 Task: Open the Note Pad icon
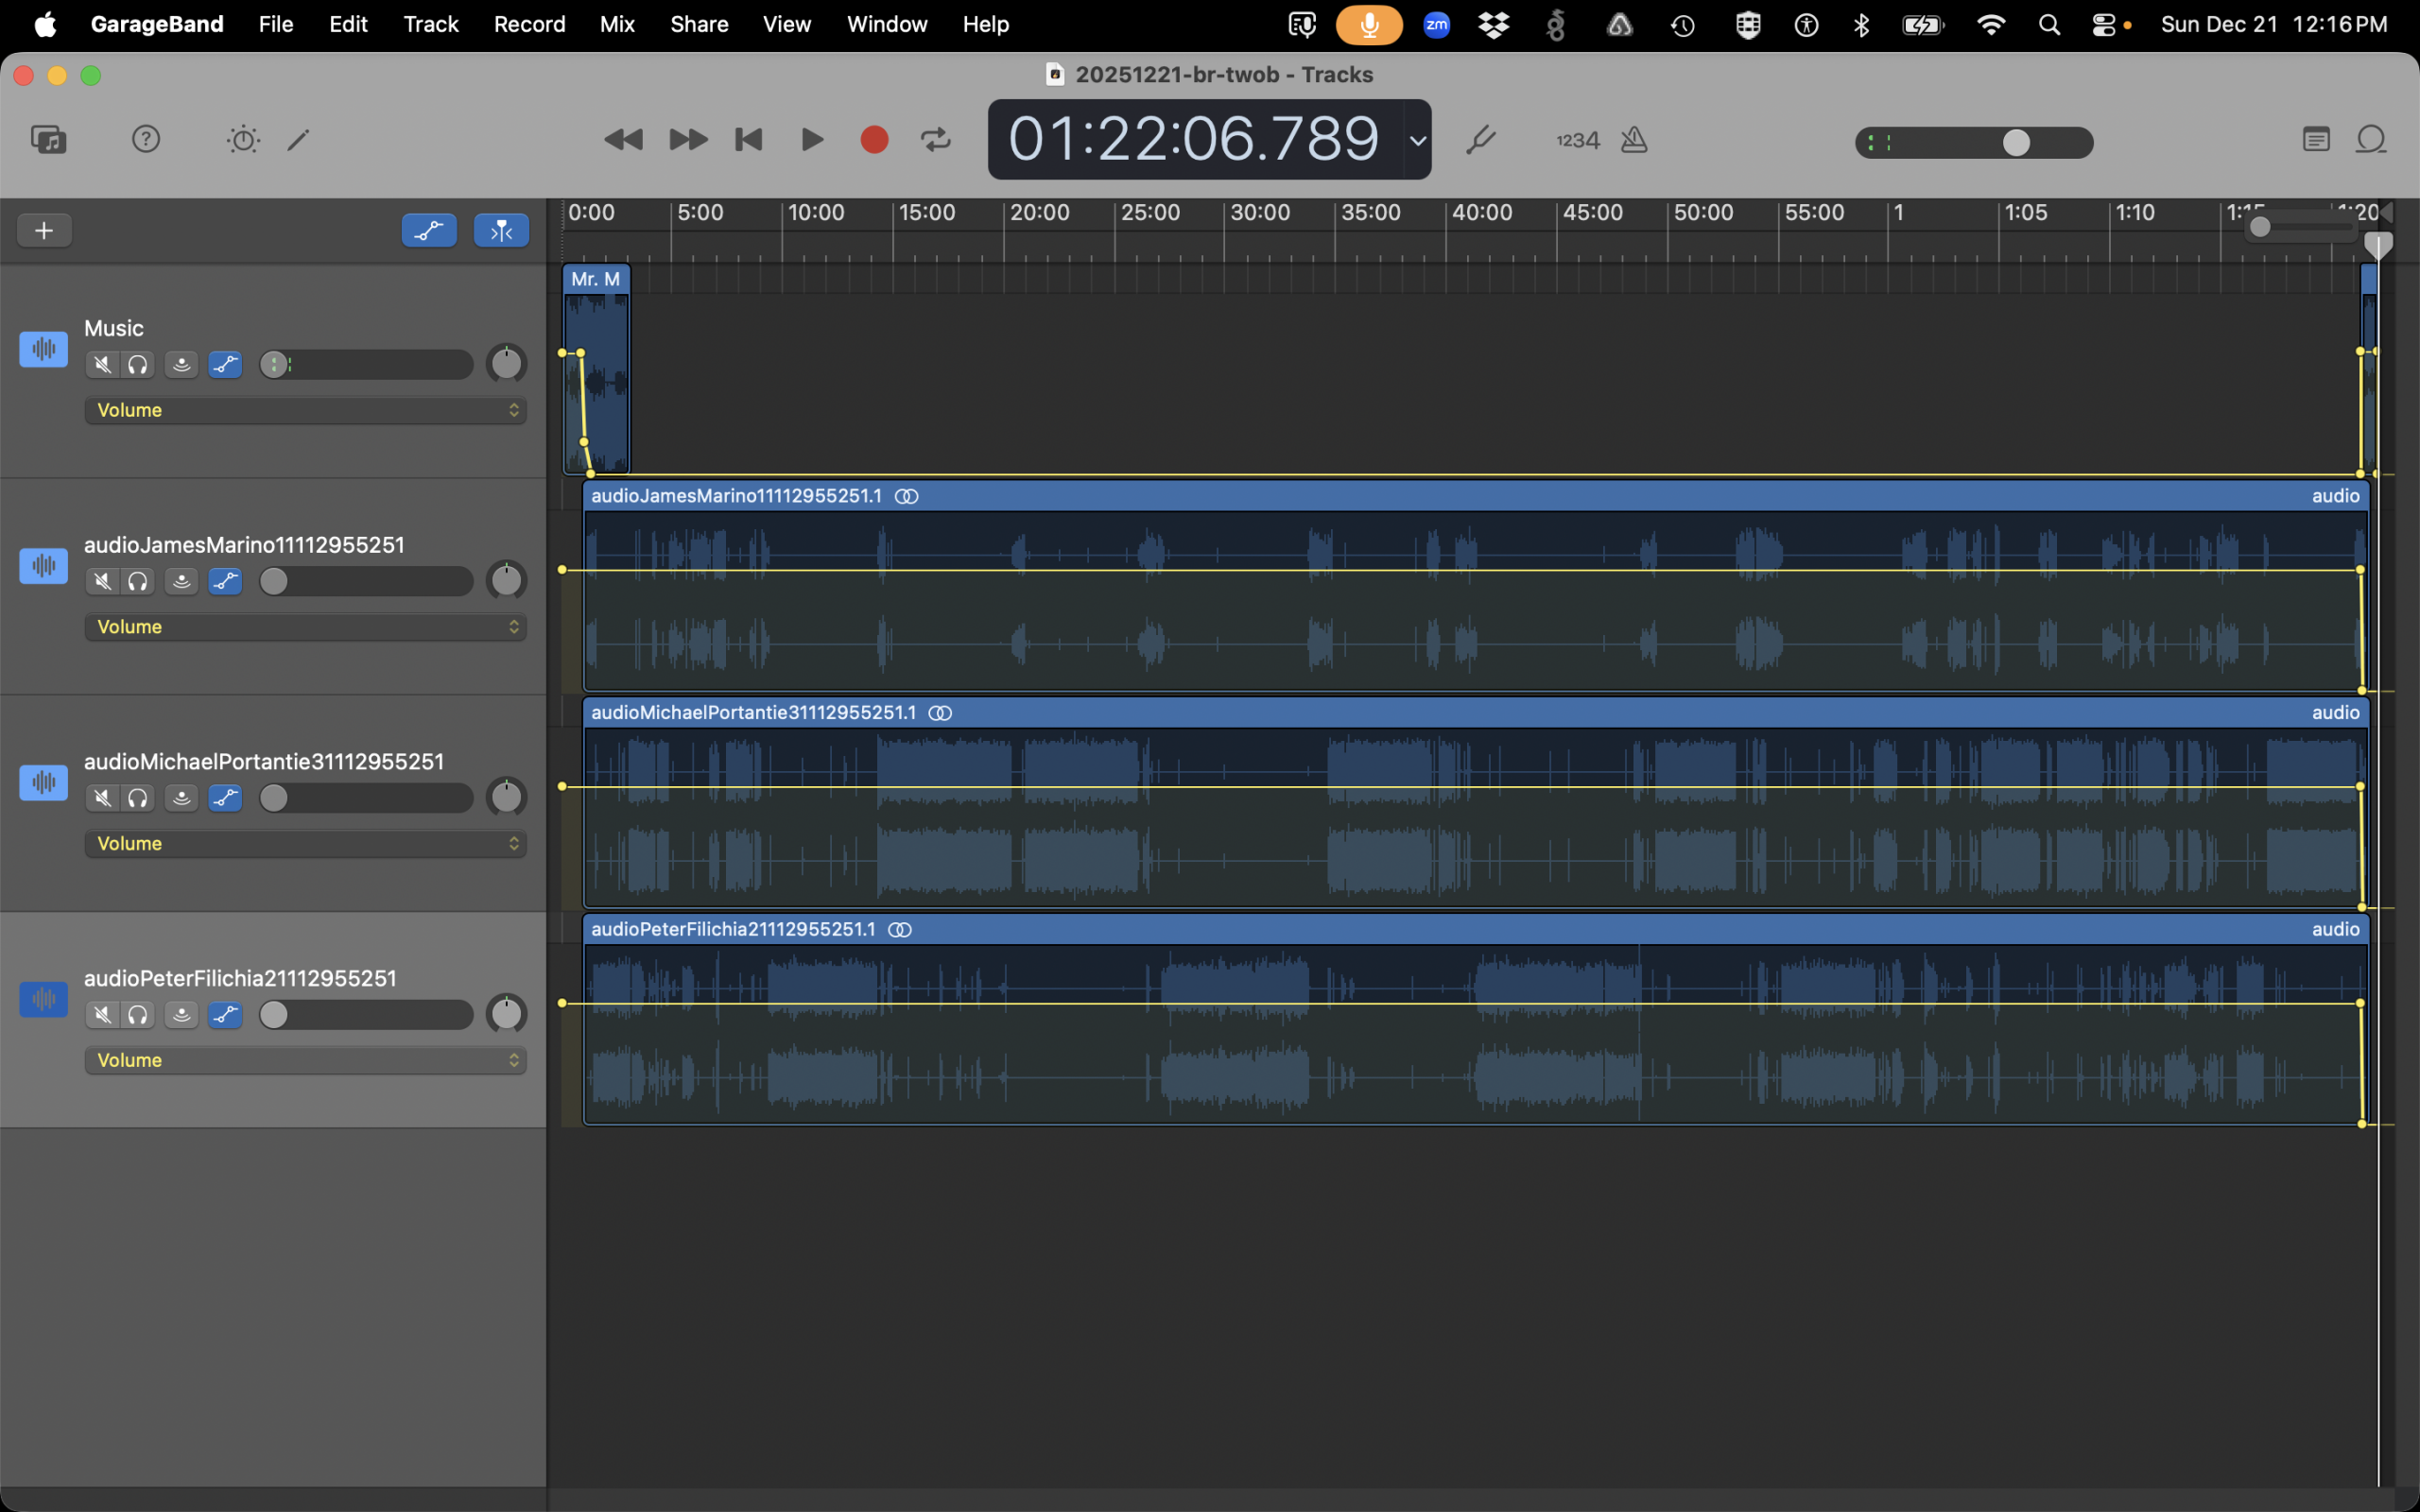2316,139
